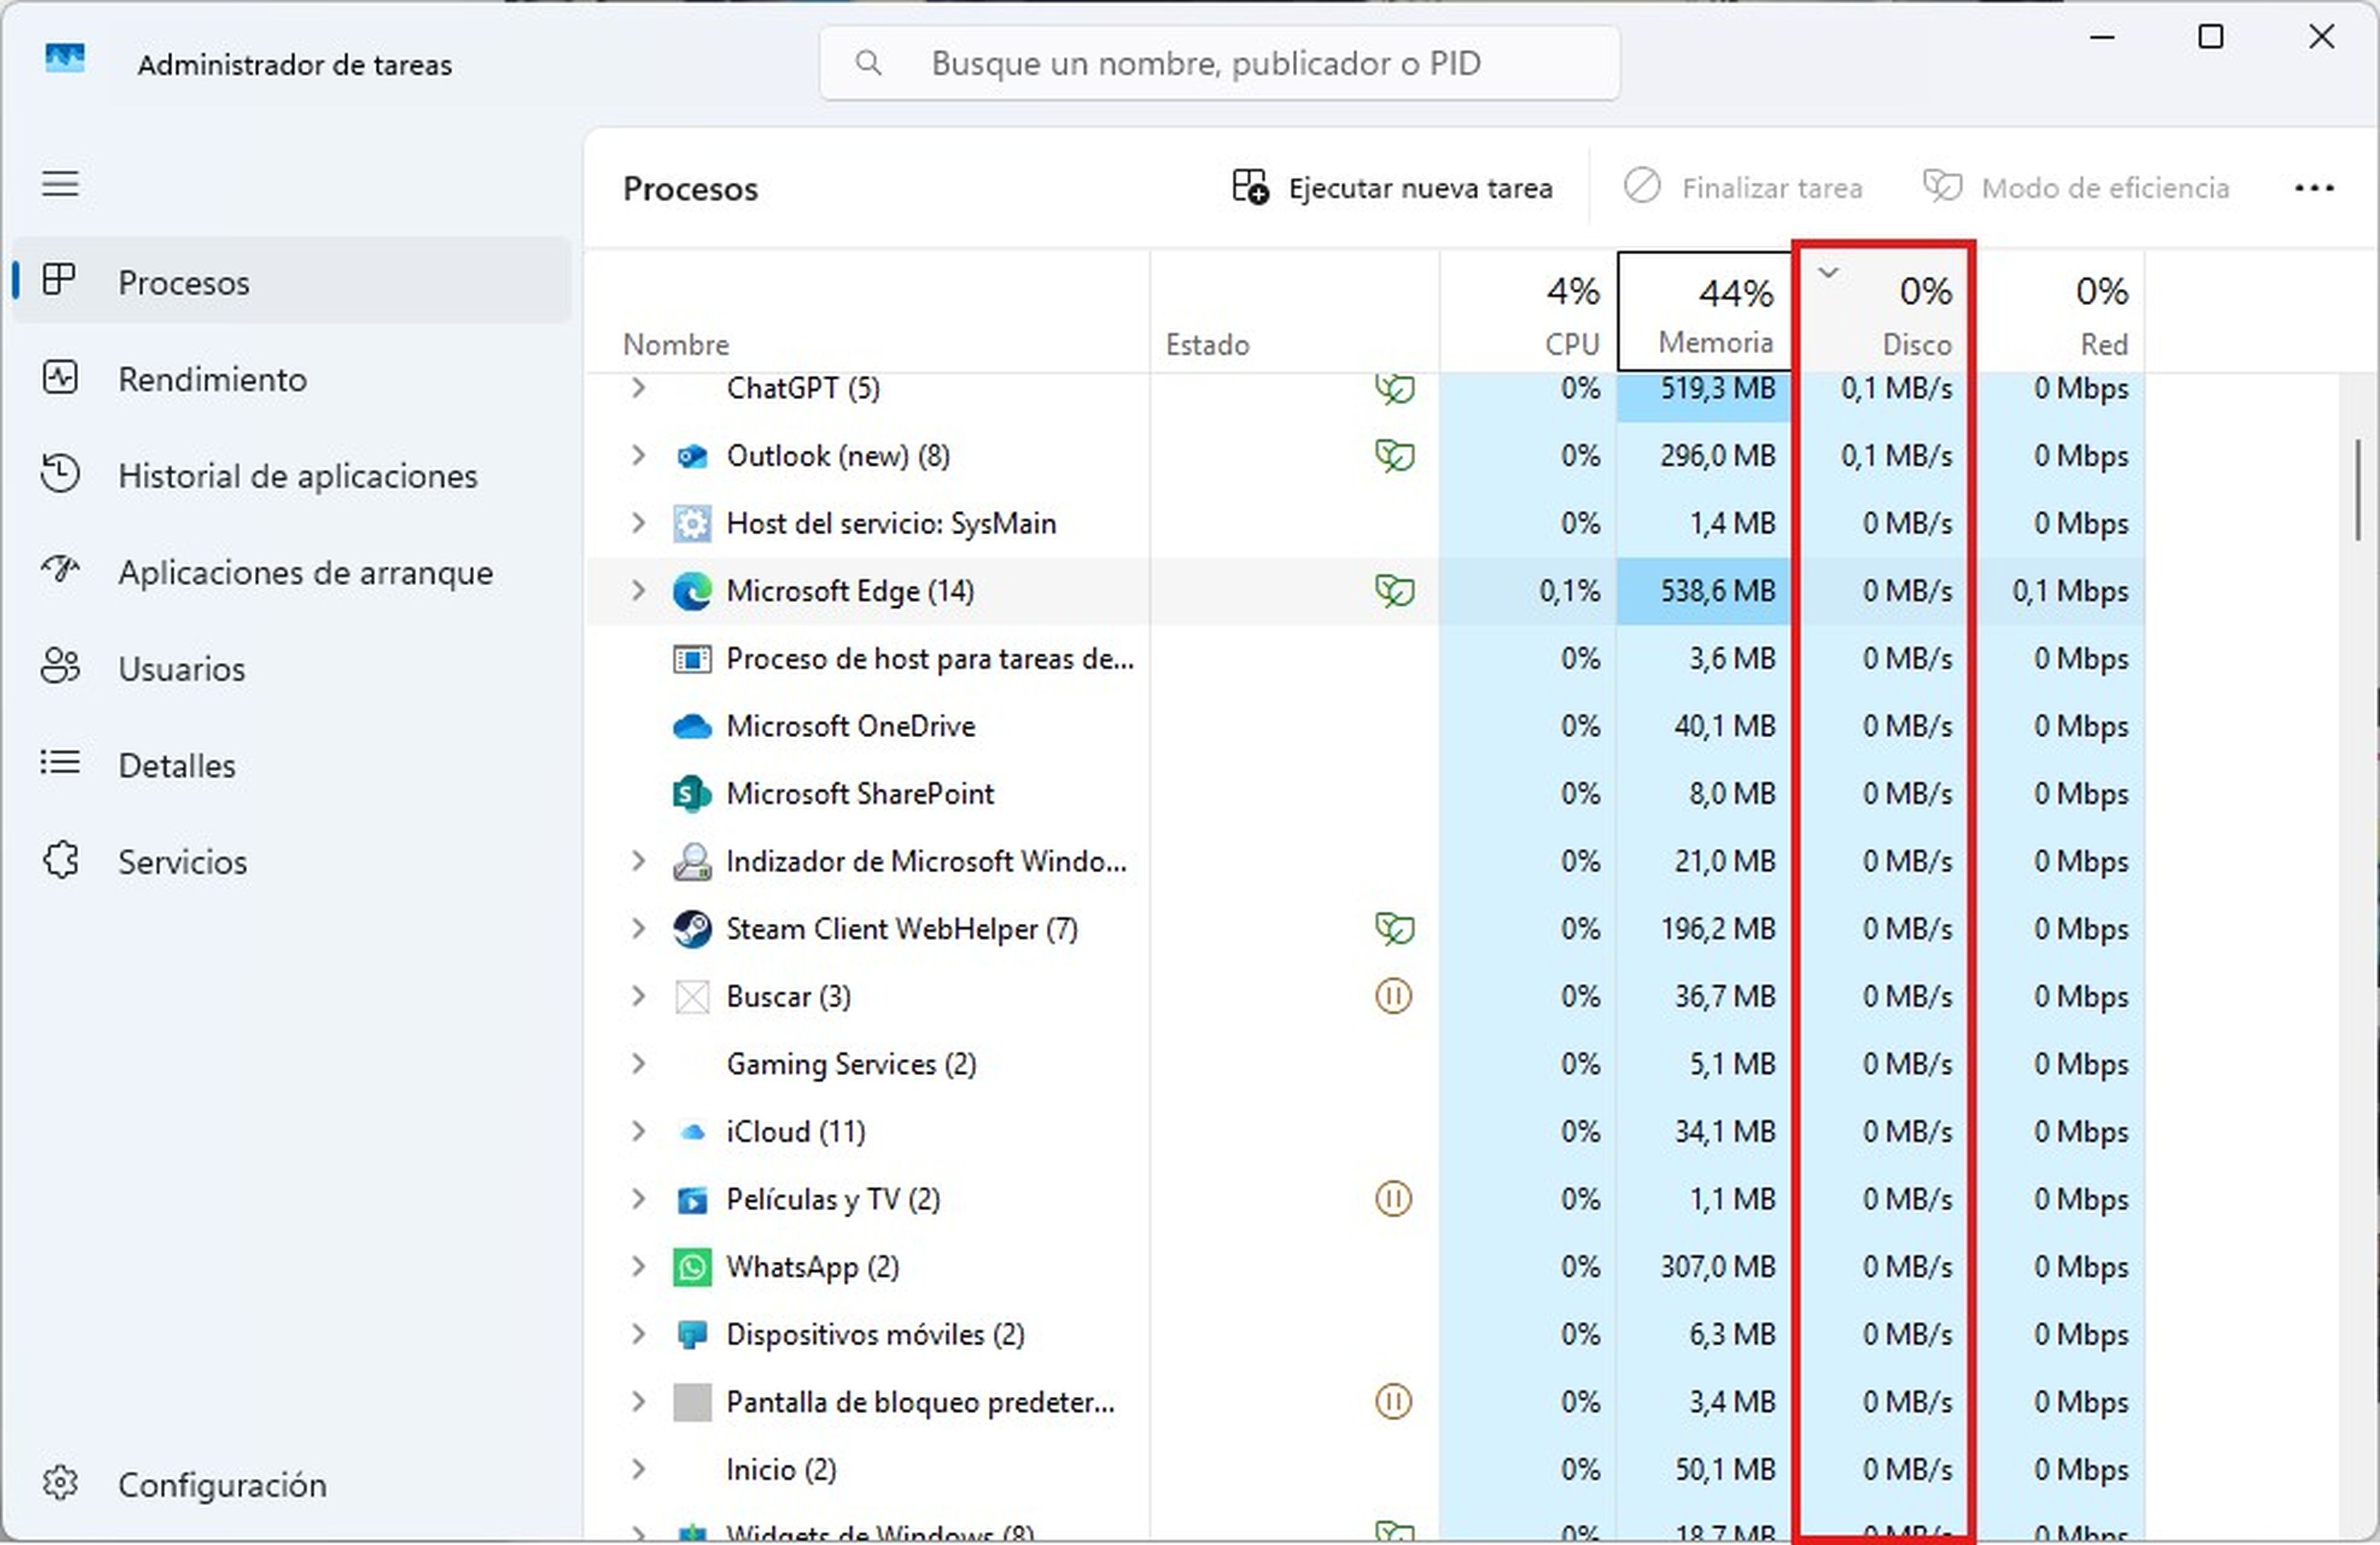The image size is (2380, 1545).
Task: Expand Buscar (3) group
Action: 638,996
